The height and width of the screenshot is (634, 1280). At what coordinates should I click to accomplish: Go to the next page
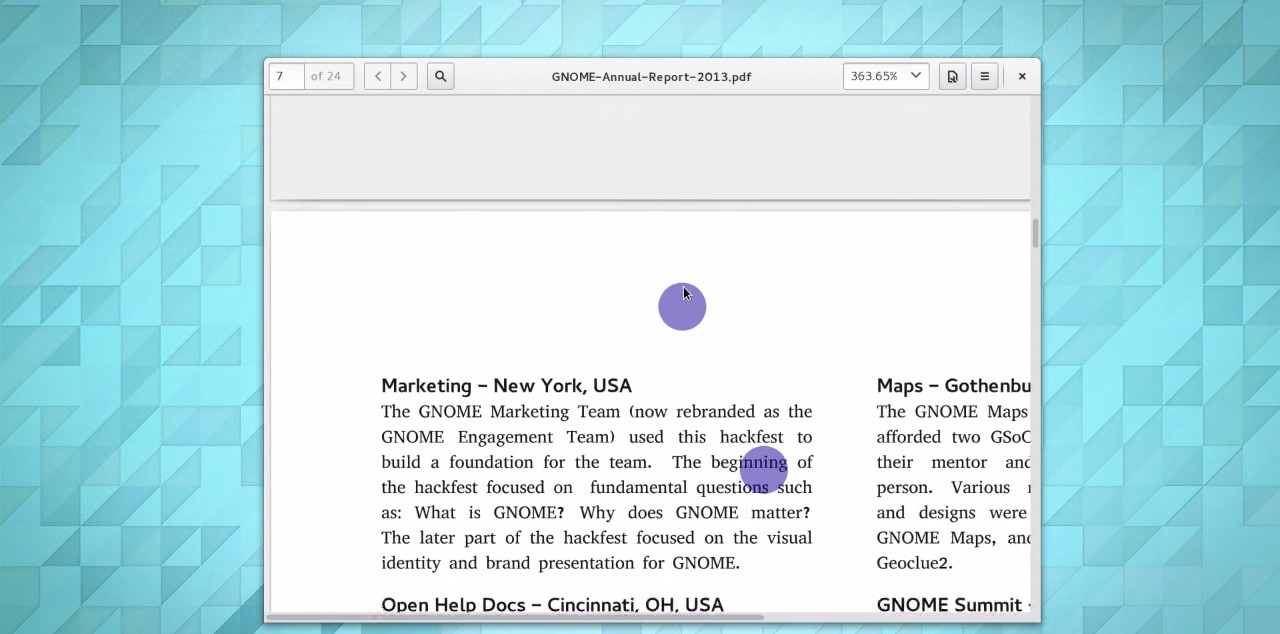click(x=404, y=76)
